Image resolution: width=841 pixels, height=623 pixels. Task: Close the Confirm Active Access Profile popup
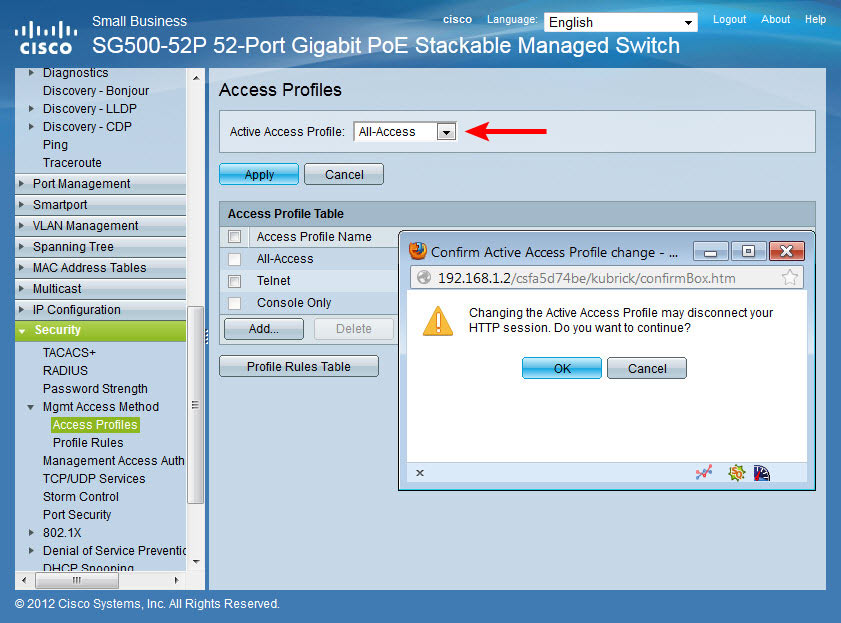pyautogui.click(x=786, y=251)
